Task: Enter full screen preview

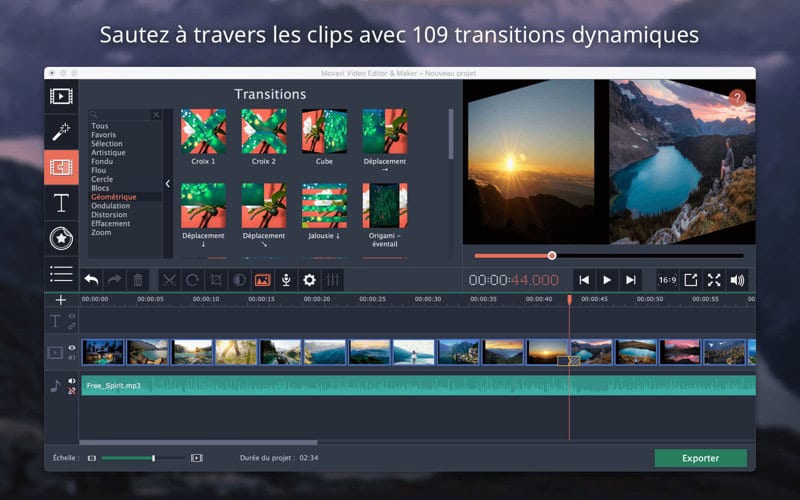Action: point(714,280)
